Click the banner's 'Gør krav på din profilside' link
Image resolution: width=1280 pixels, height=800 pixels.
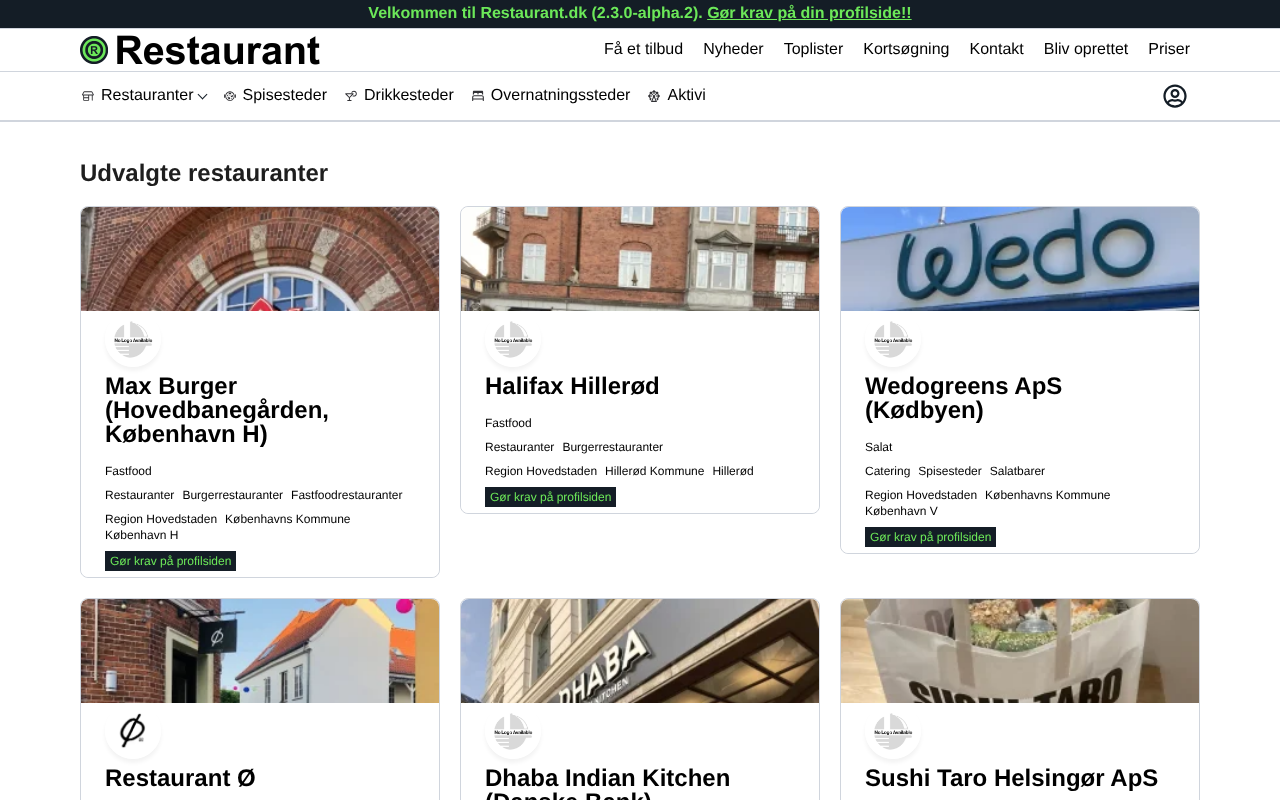click(809, 13)
